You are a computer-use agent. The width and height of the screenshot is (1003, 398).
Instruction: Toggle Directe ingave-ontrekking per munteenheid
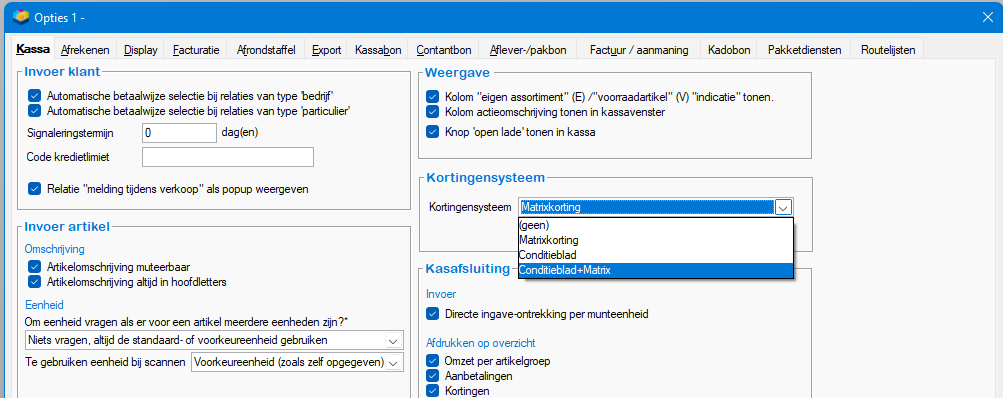pos(432,314)
